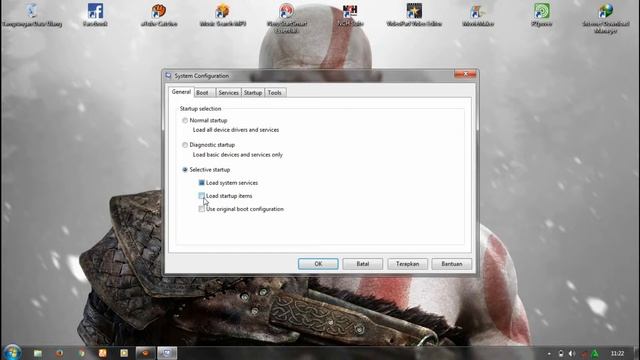640x360 pixels.
Task: Click the 'Load all device drivers and services' text
Action: (236, 130)
